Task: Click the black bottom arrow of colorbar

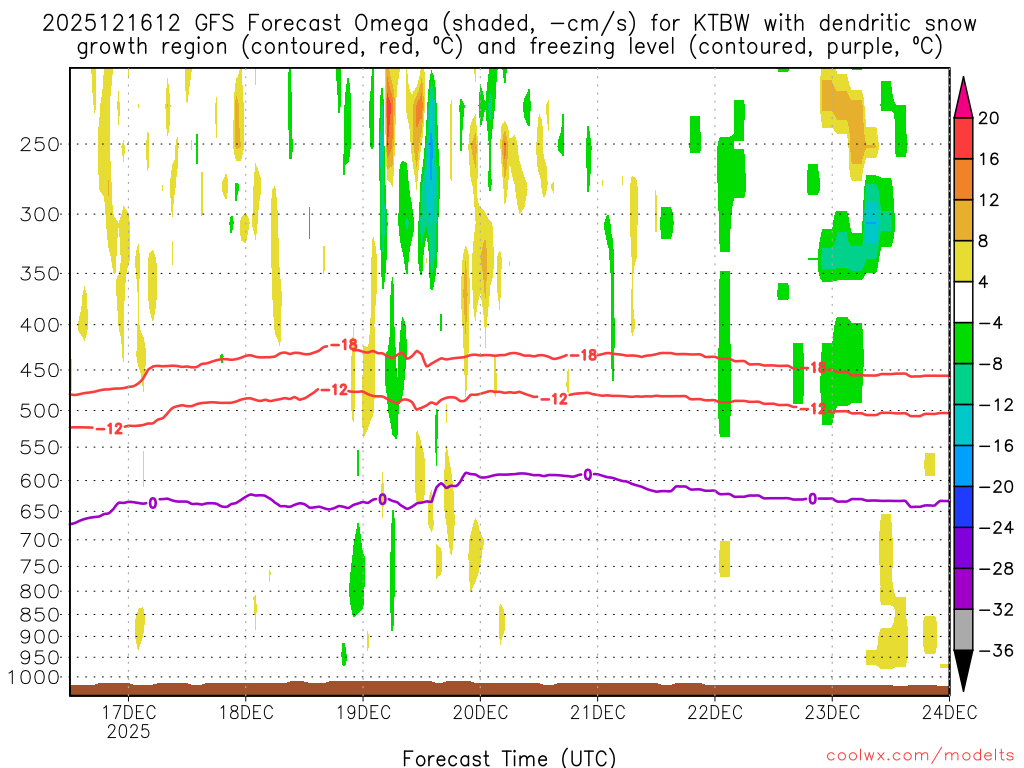Action: [963, 671]
